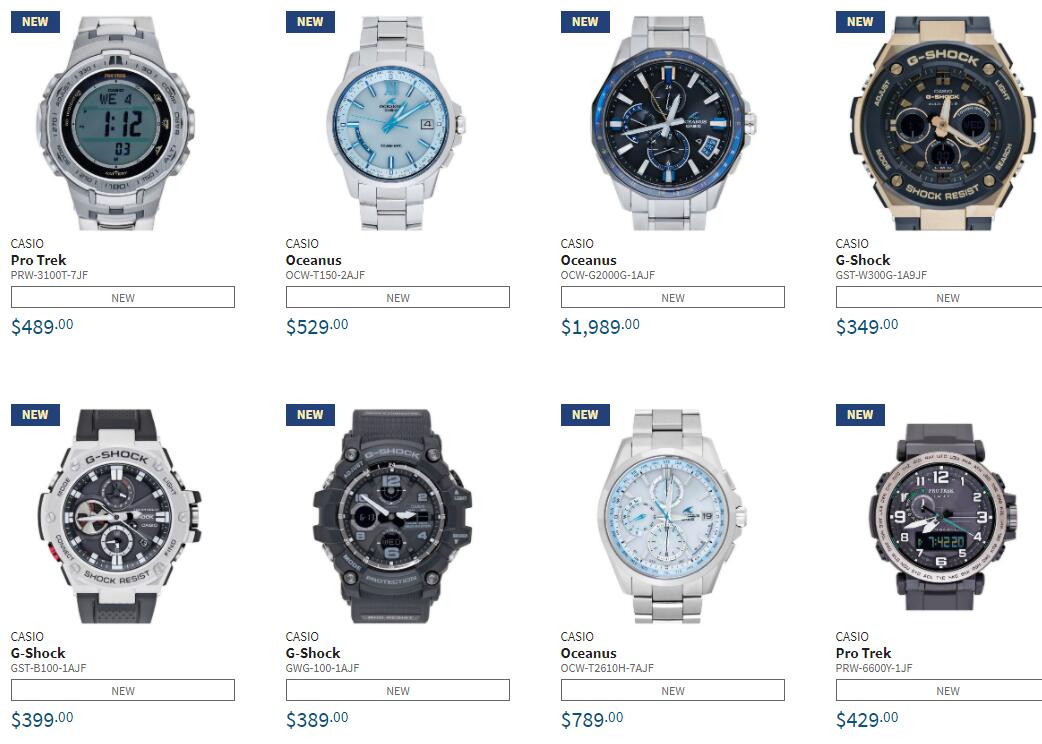
Task: Open the Pro Trek PRW-6600Y-1JF watch image
Action: [x=942, y=517]
